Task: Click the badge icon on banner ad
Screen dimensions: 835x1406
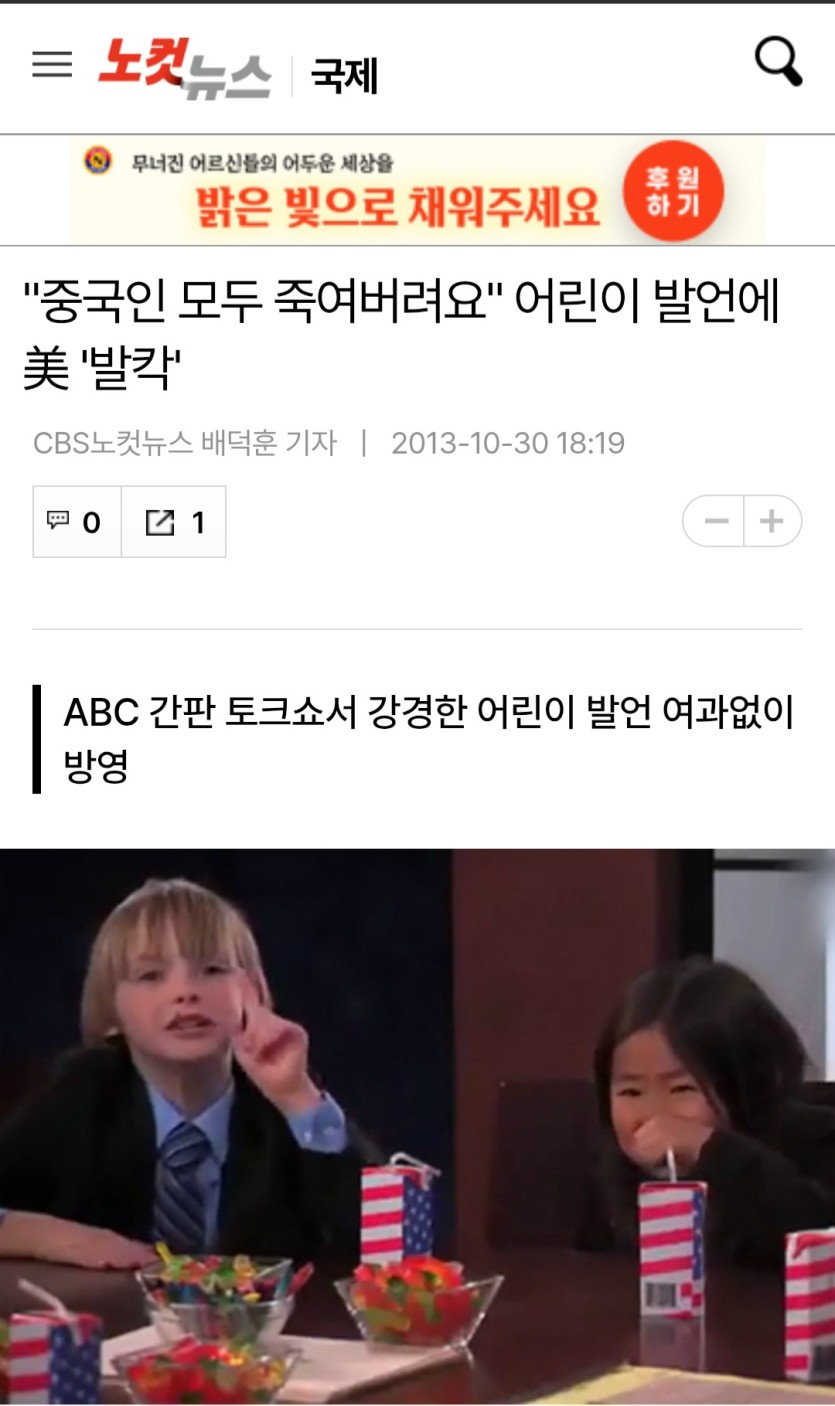Action: tap(97, 160)
